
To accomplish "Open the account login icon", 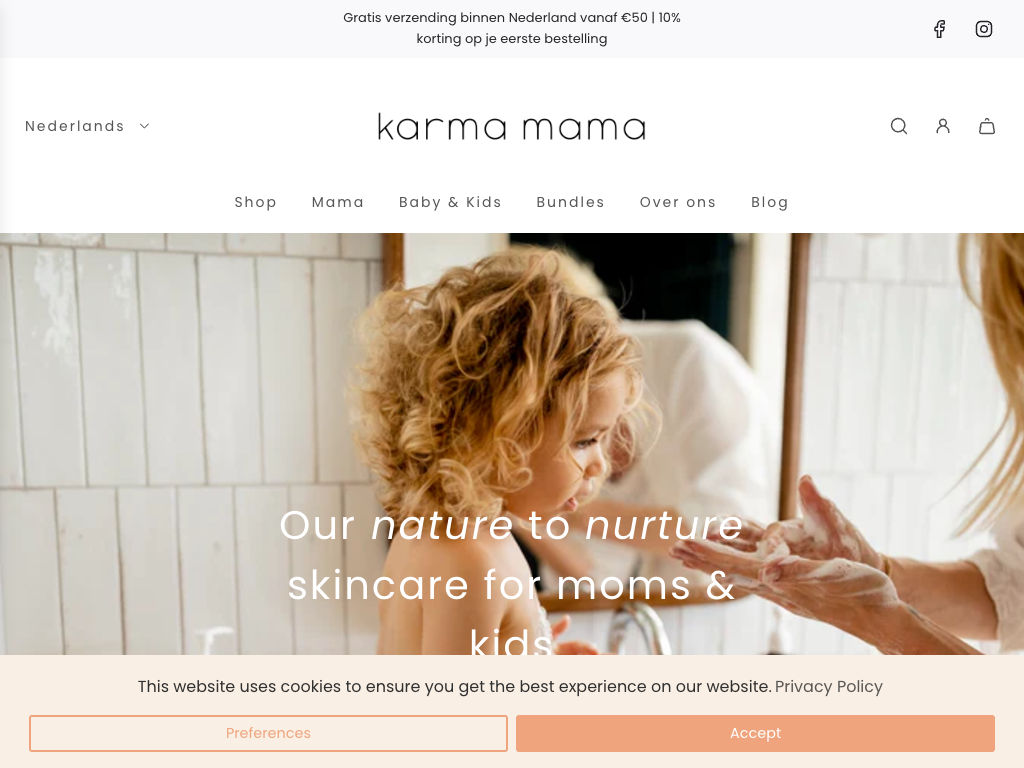I will click(942, 126).
